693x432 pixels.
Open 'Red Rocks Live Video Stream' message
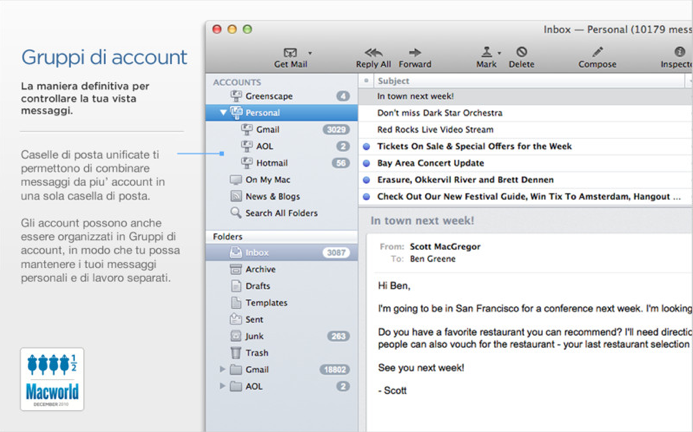pyautogui.click(x=525, y=130)
